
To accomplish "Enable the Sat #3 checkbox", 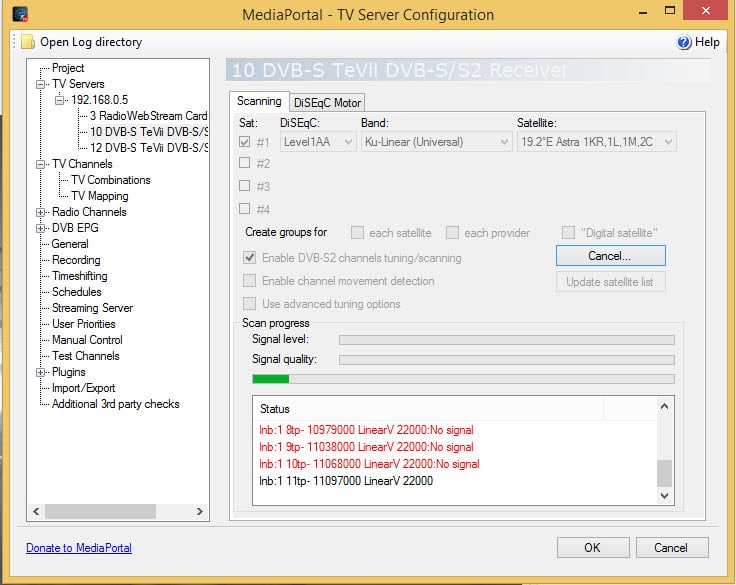I will pos(245,185).
